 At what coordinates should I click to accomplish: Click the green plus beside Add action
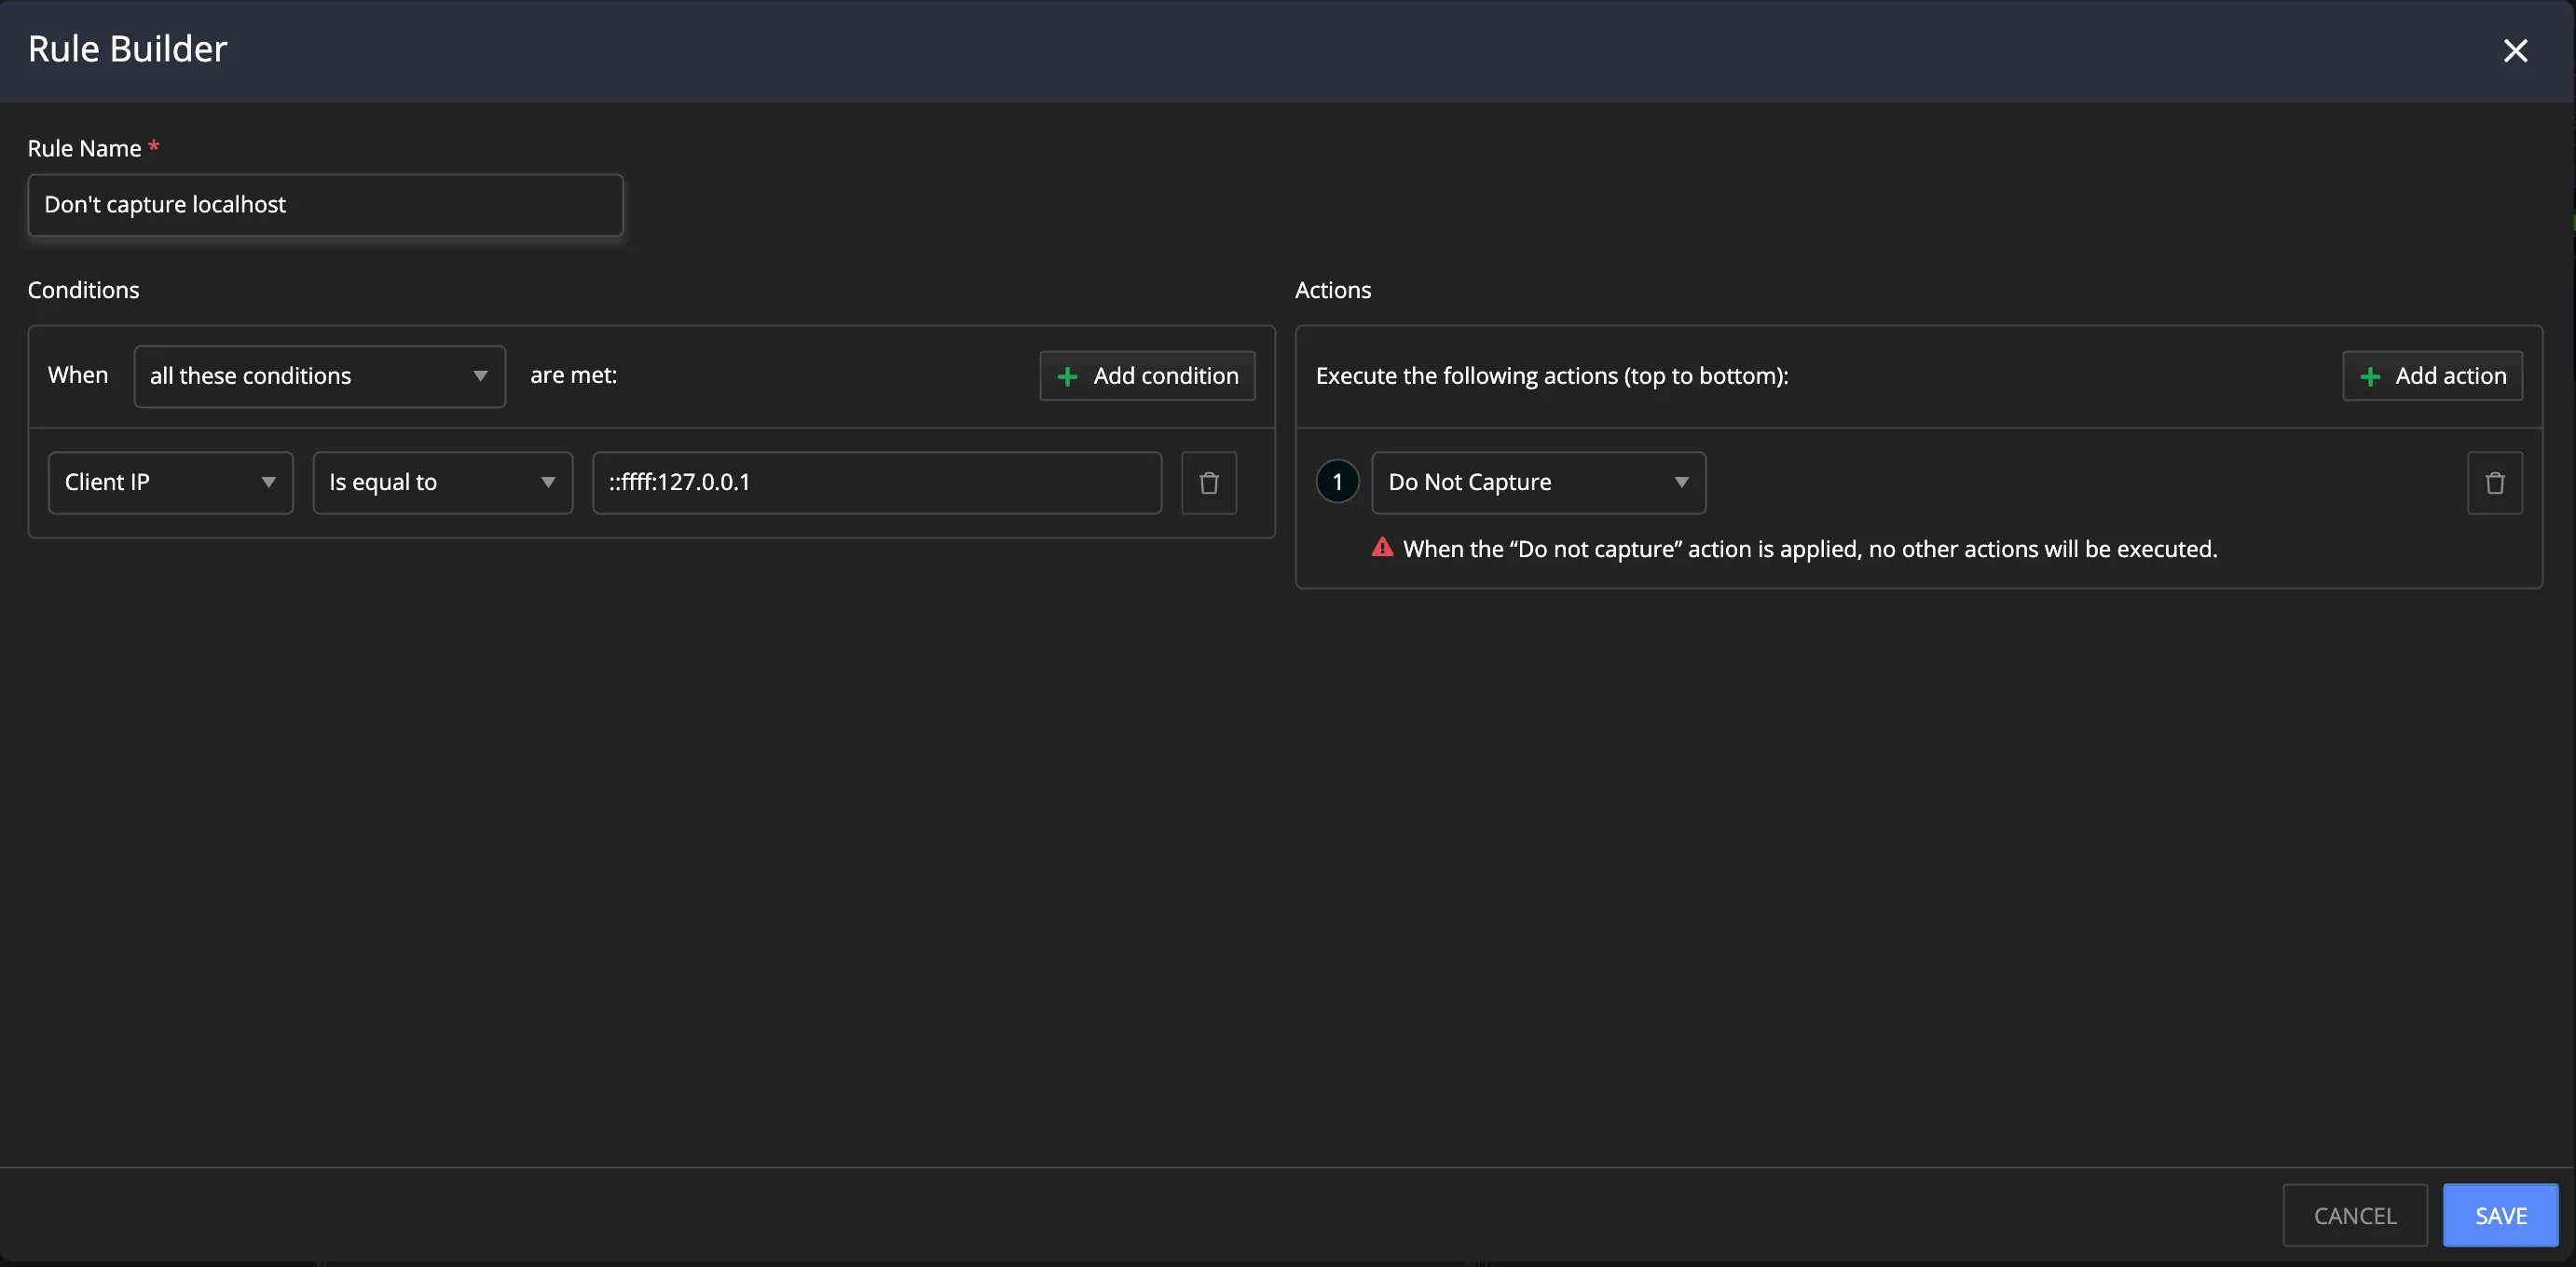(x=2369, y=377)
